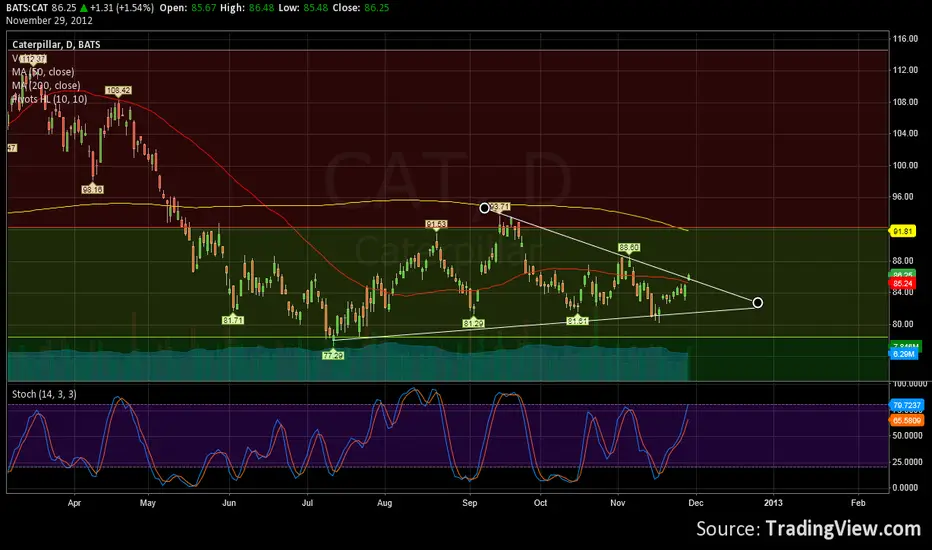Click the blue 79.7237 stochastic value tag
The image size is (932, 550).
pos(907,406)
